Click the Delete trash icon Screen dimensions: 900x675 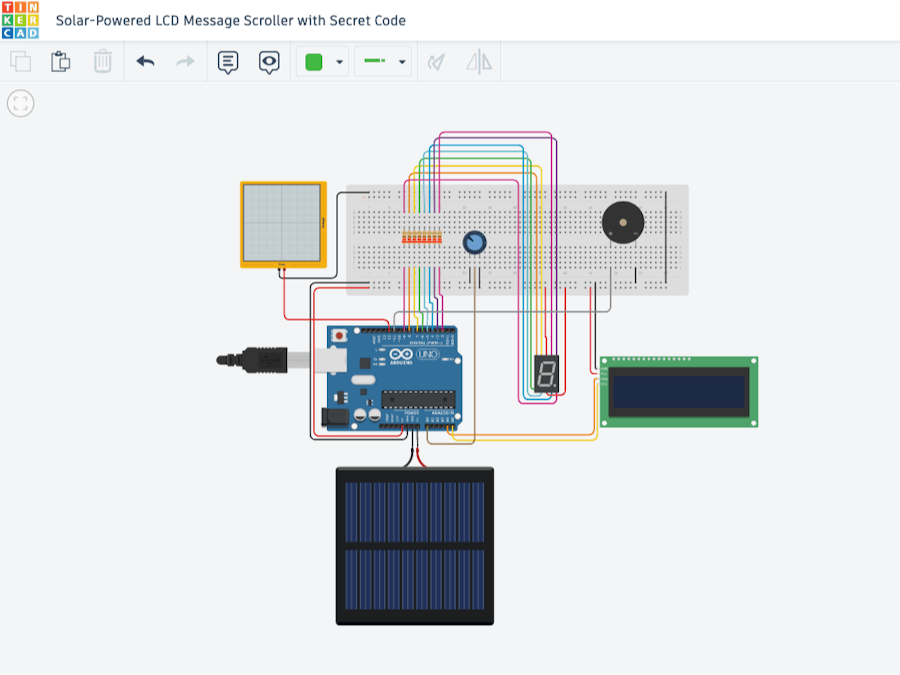[x=103, y=62]
